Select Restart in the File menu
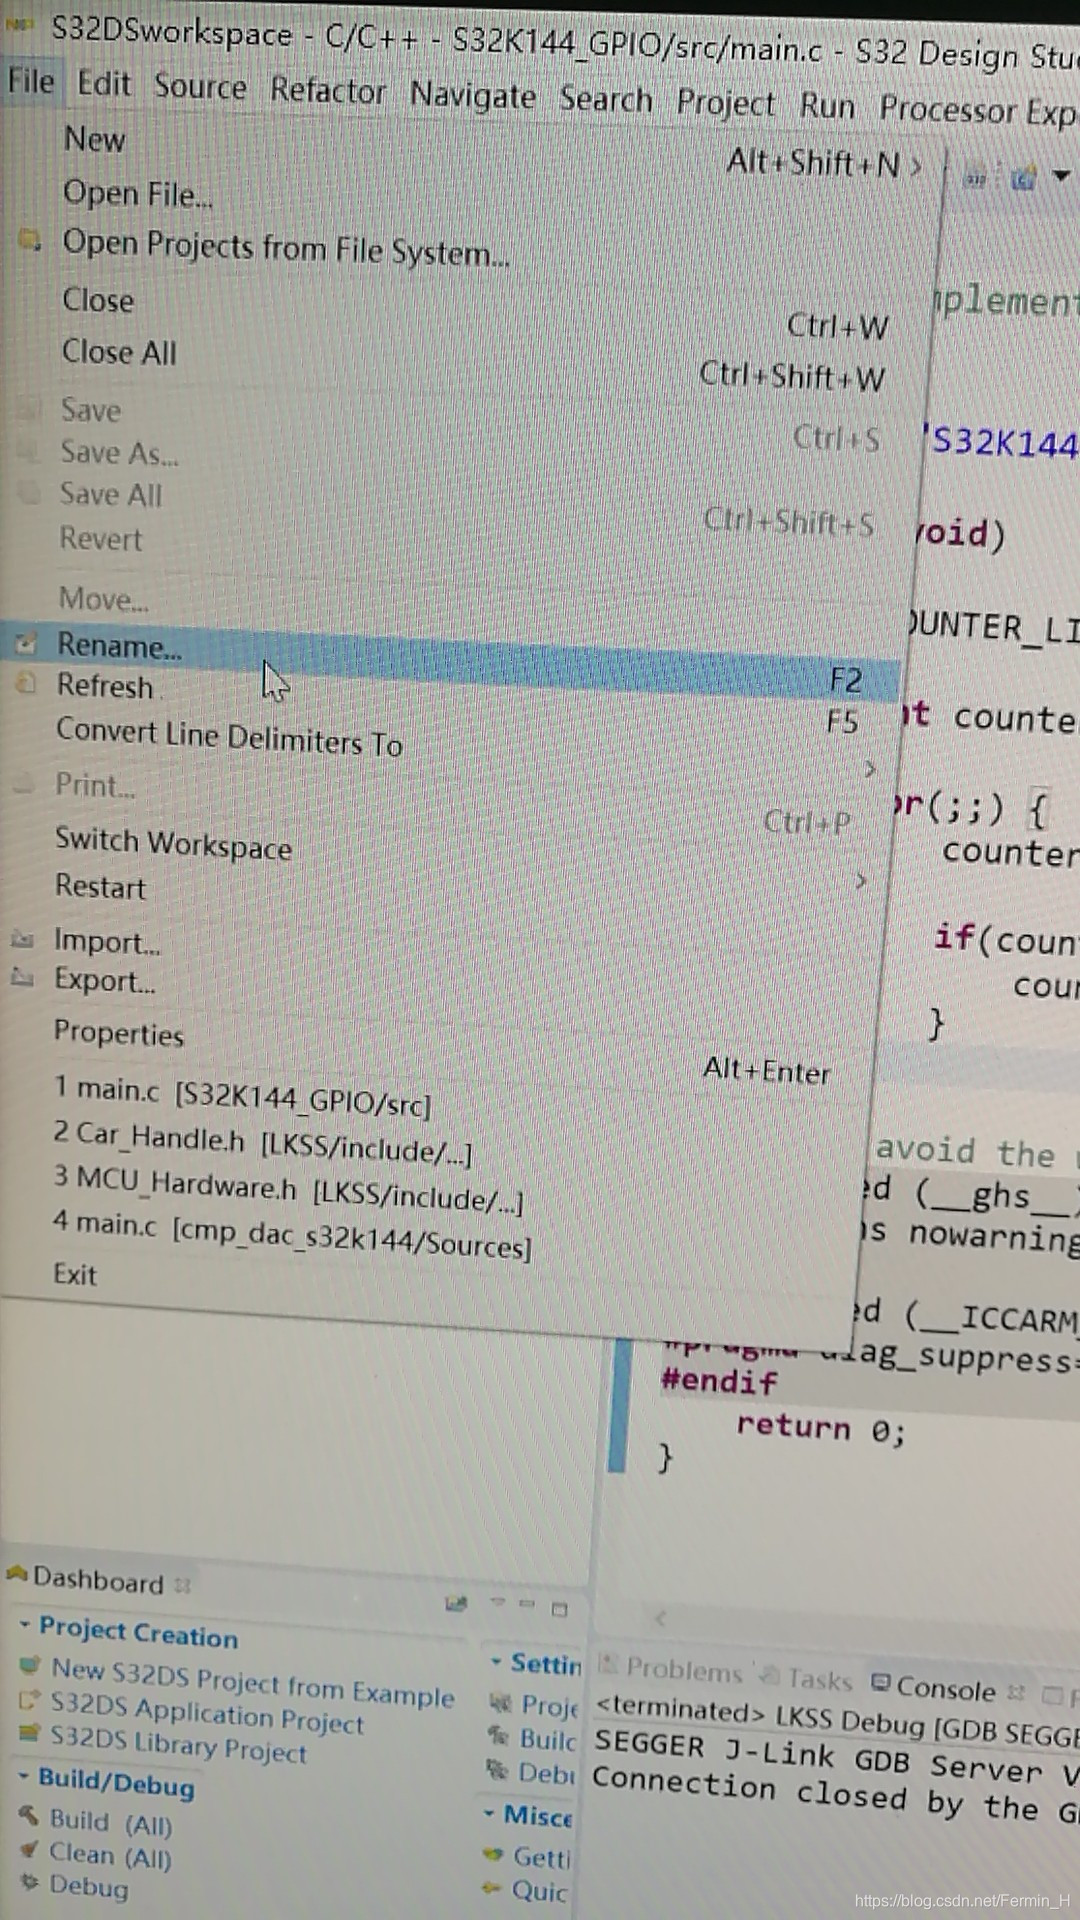This screenshot has height=1920, width=1080. pos(100,887)
